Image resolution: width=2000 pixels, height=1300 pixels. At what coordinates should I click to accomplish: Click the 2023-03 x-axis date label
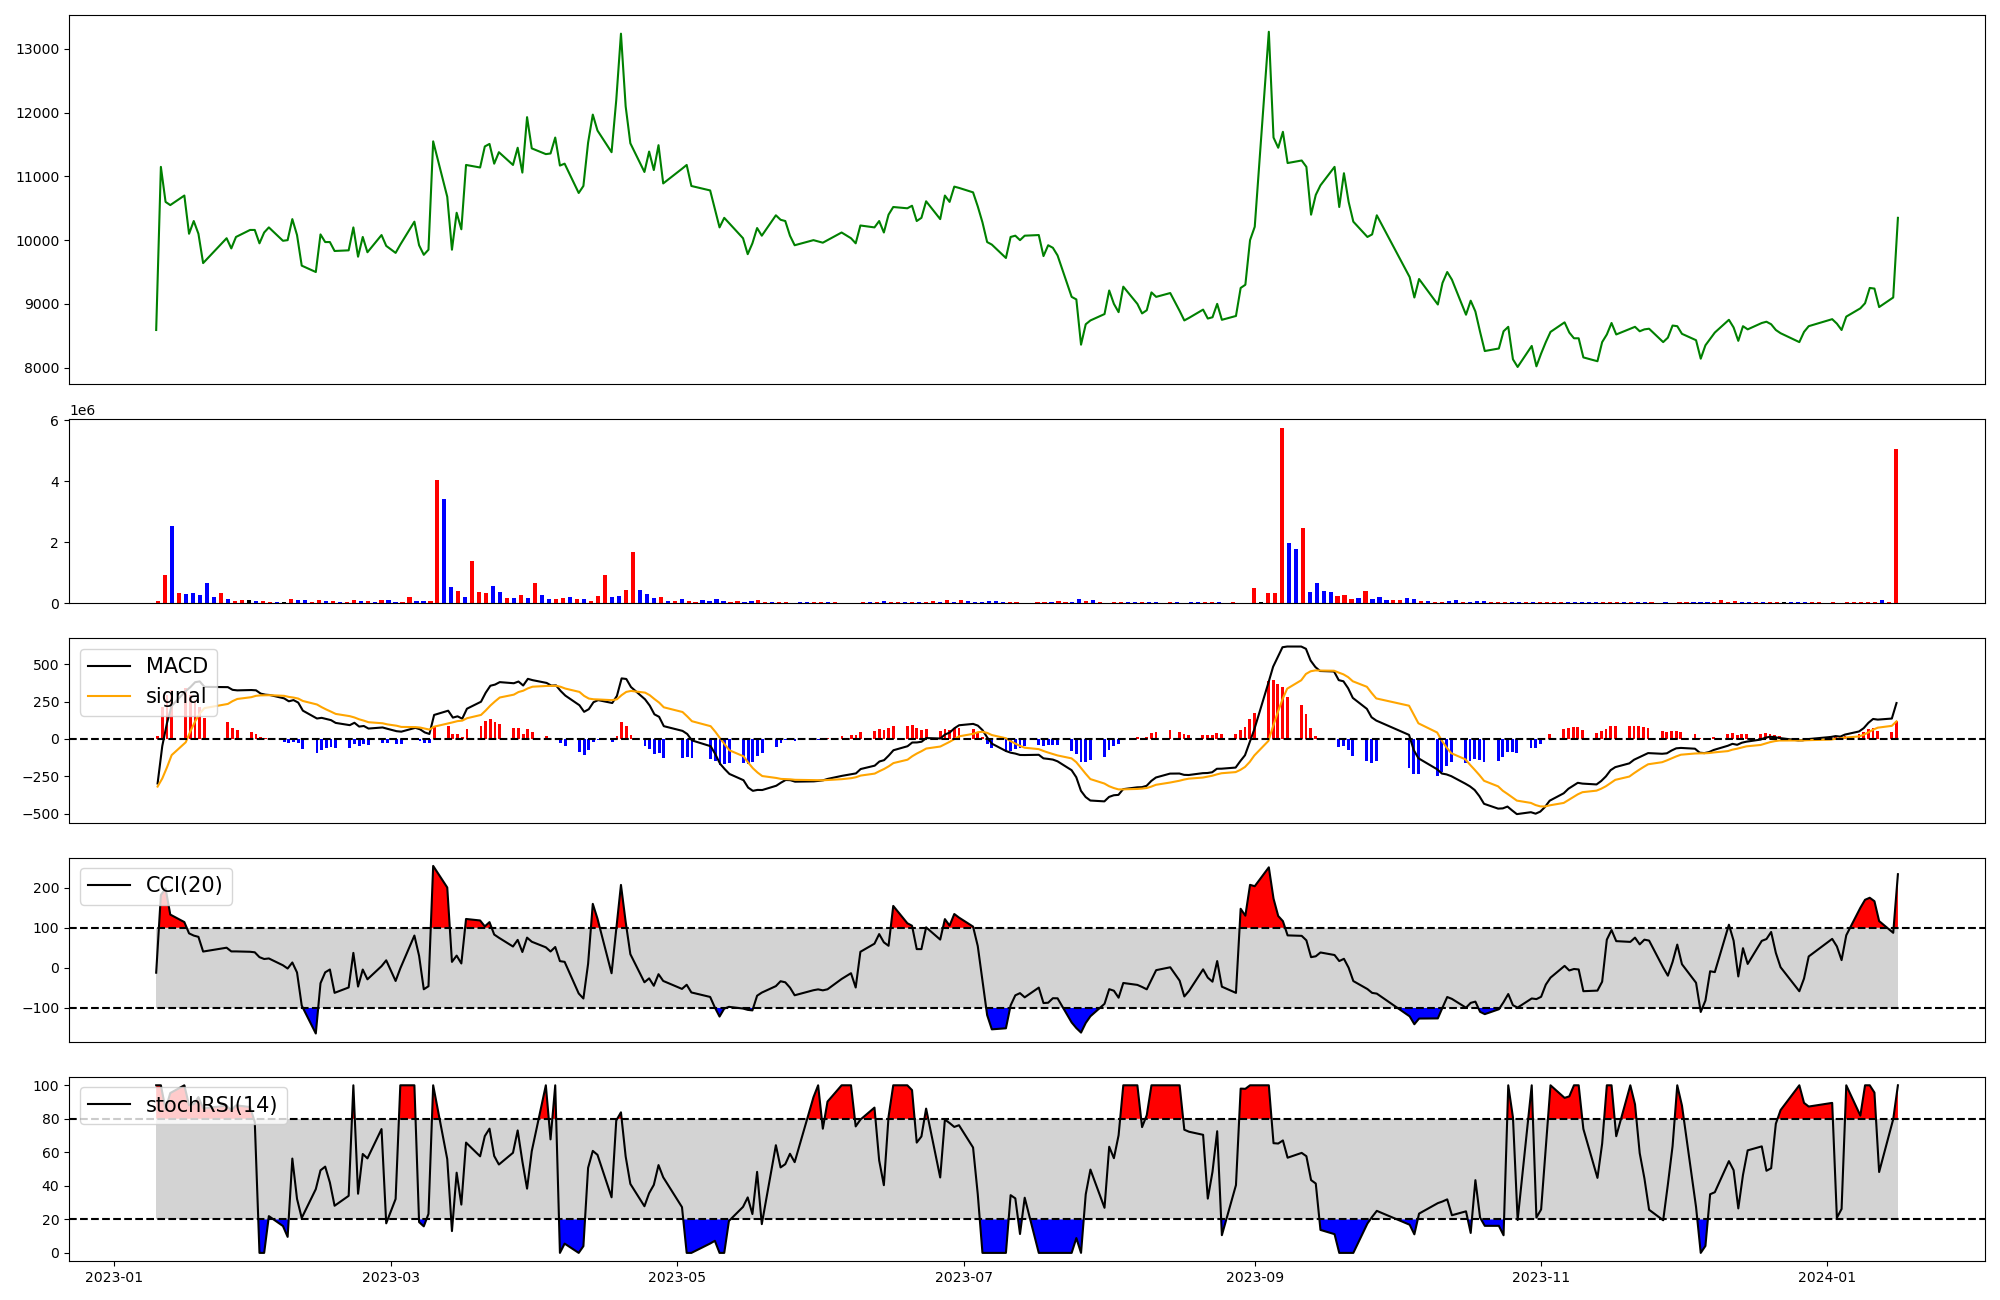(391, 1277)
